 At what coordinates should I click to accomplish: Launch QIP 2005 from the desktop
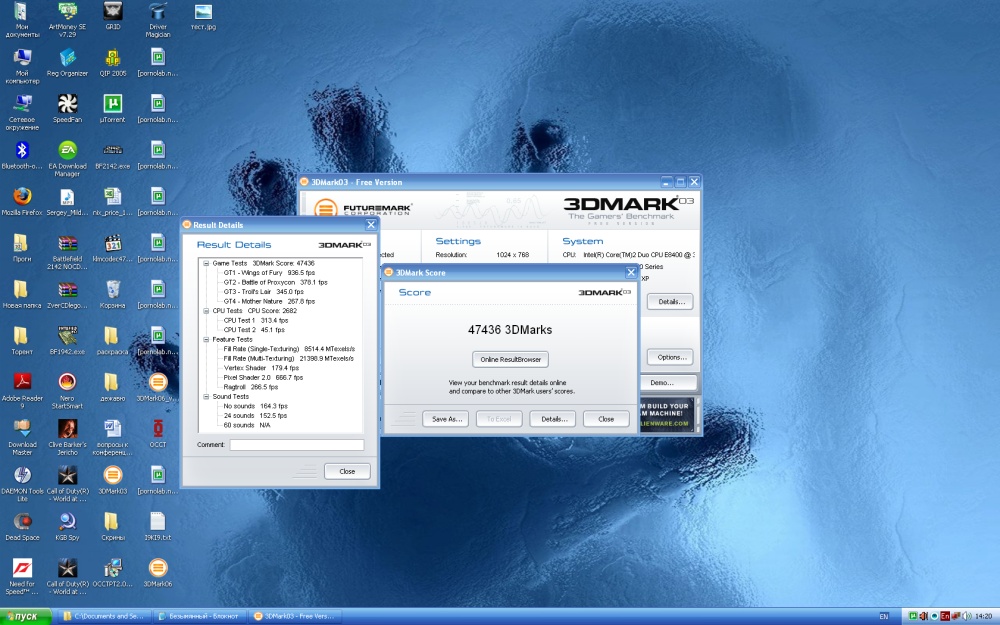[x=113, y=62]
